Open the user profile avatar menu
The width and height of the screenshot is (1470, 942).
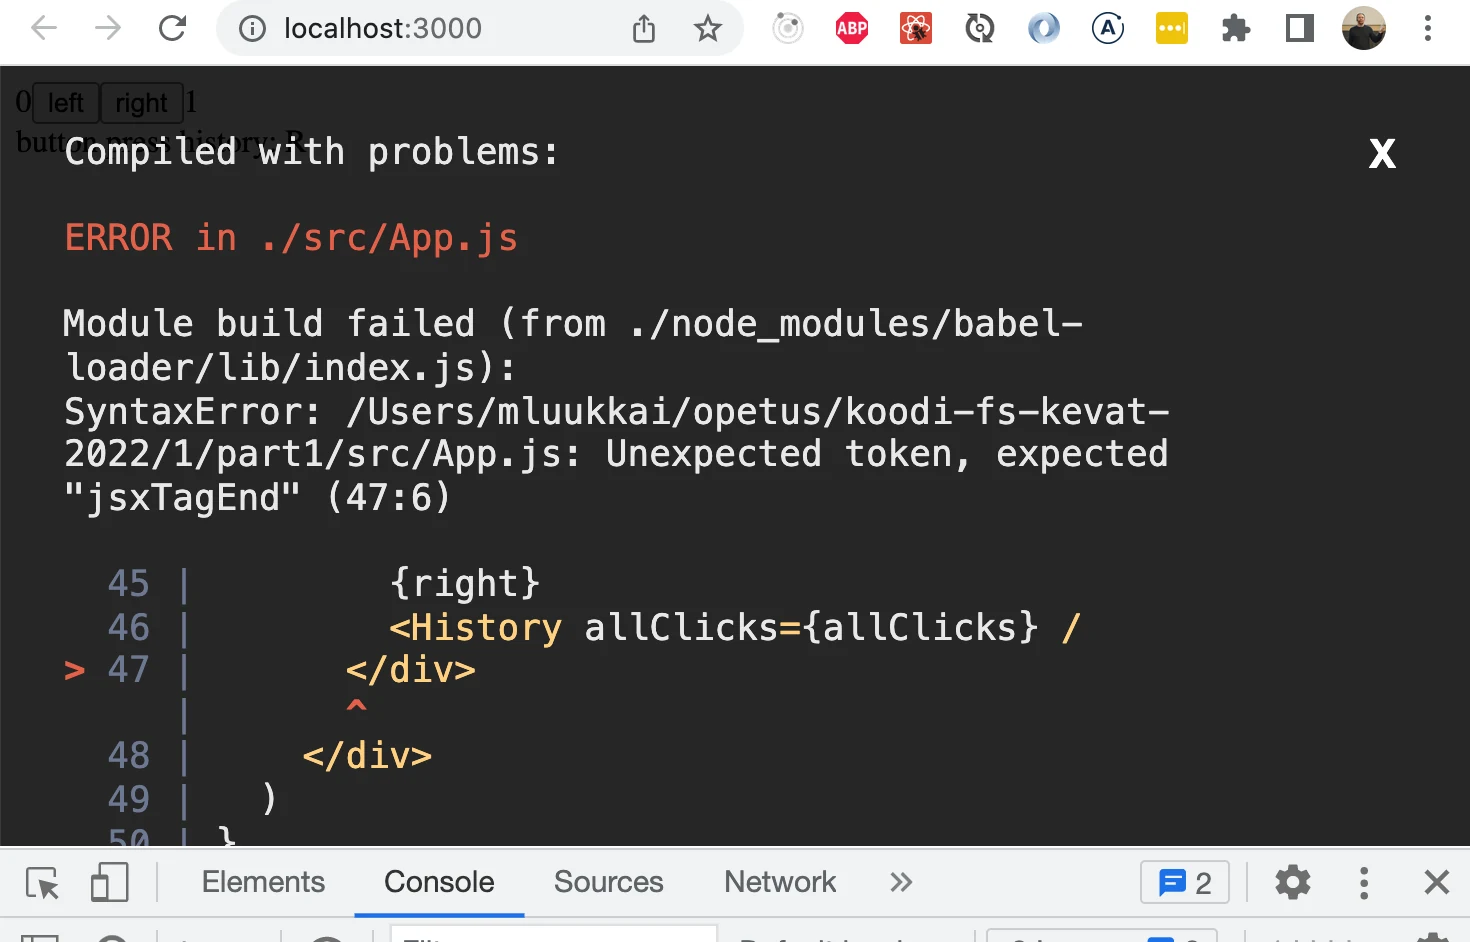[1364, 29]
